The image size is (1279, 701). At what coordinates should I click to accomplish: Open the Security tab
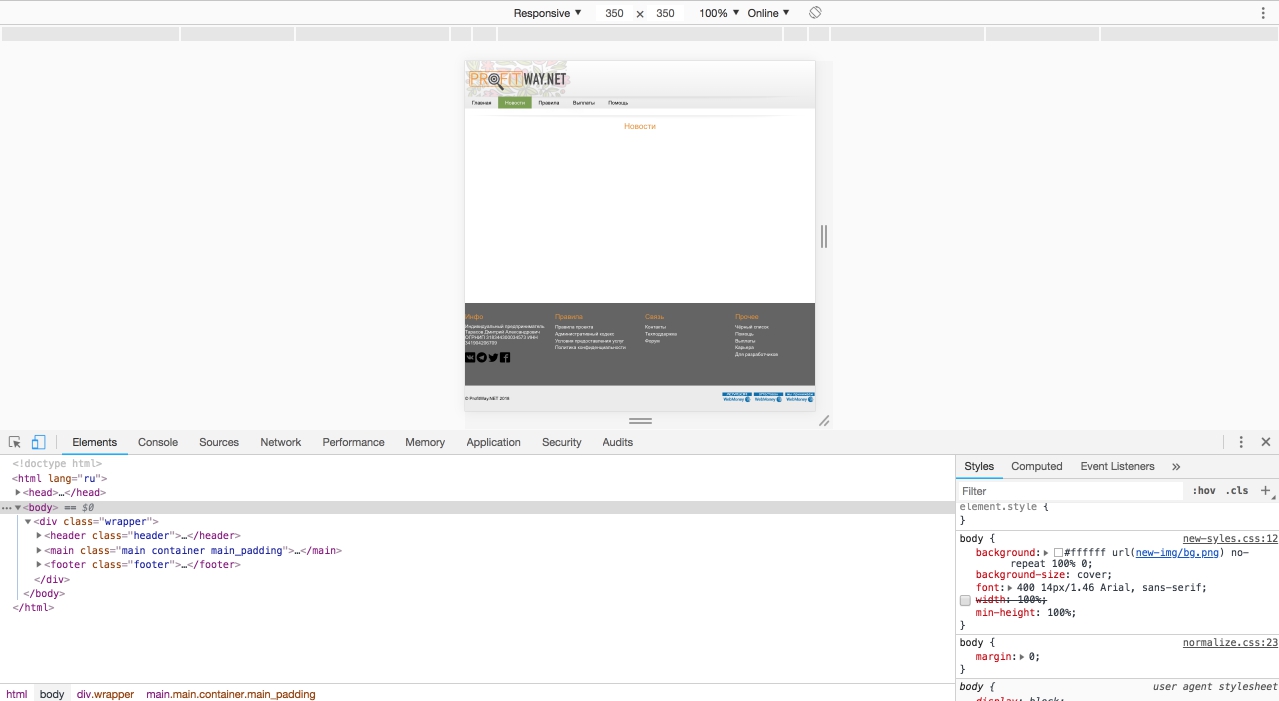562,442
